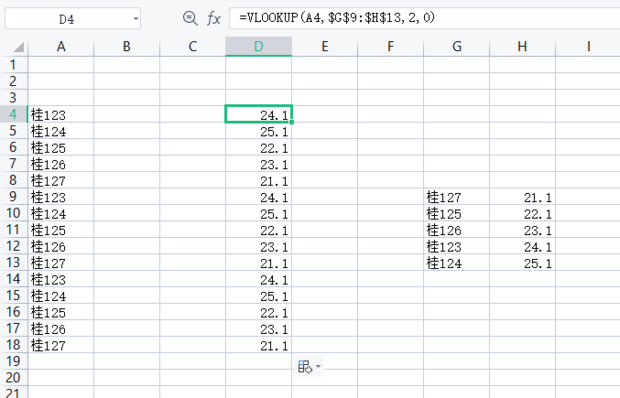Click cell A4 containing 桂123
This screenshot has width=620, height=398.
click(x=61, y=114)
